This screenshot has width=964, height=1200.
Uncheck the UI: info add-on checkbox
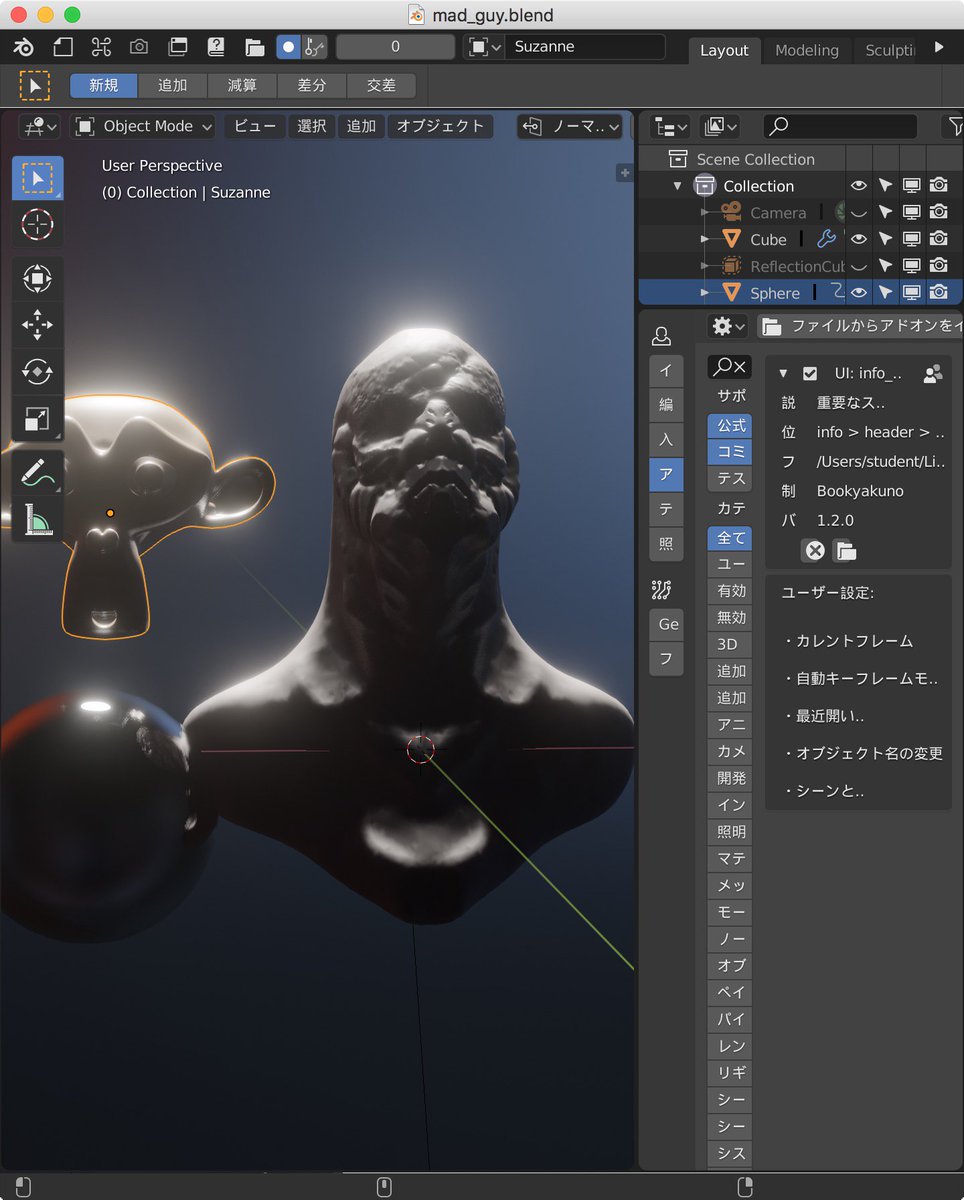810,373
